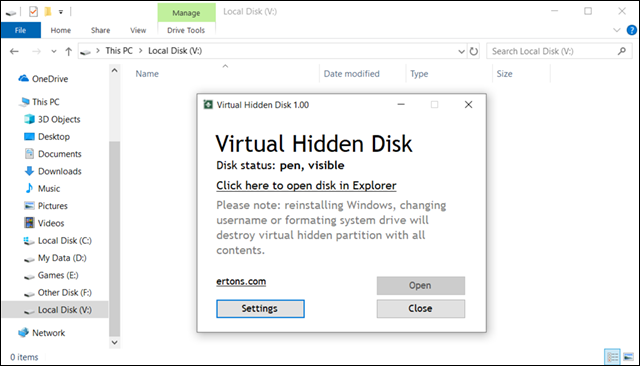Screen dimensions: 640x366
Task: Click the Local Disk (V:) drive icon in sidebar
Action: [x=29, y=311]
